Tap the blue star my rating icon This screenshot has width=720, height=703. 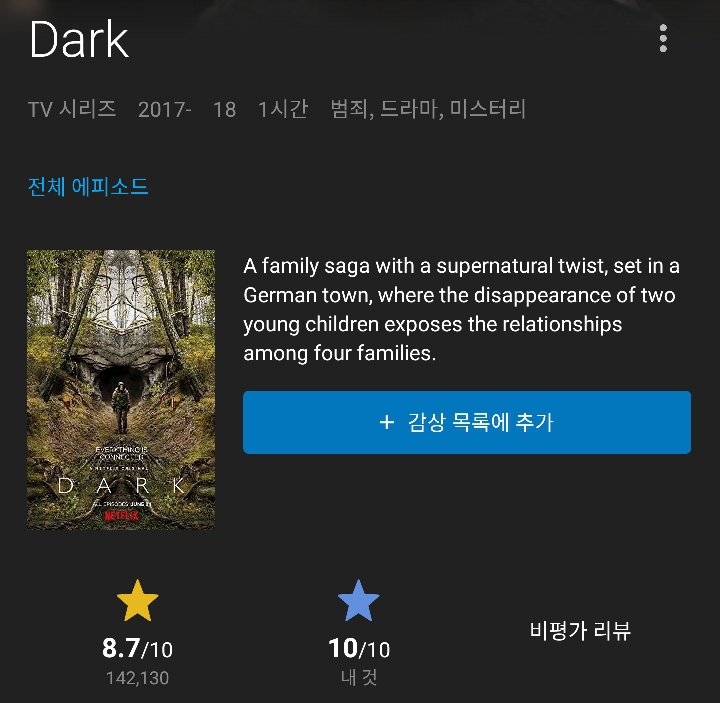[358, 601]
